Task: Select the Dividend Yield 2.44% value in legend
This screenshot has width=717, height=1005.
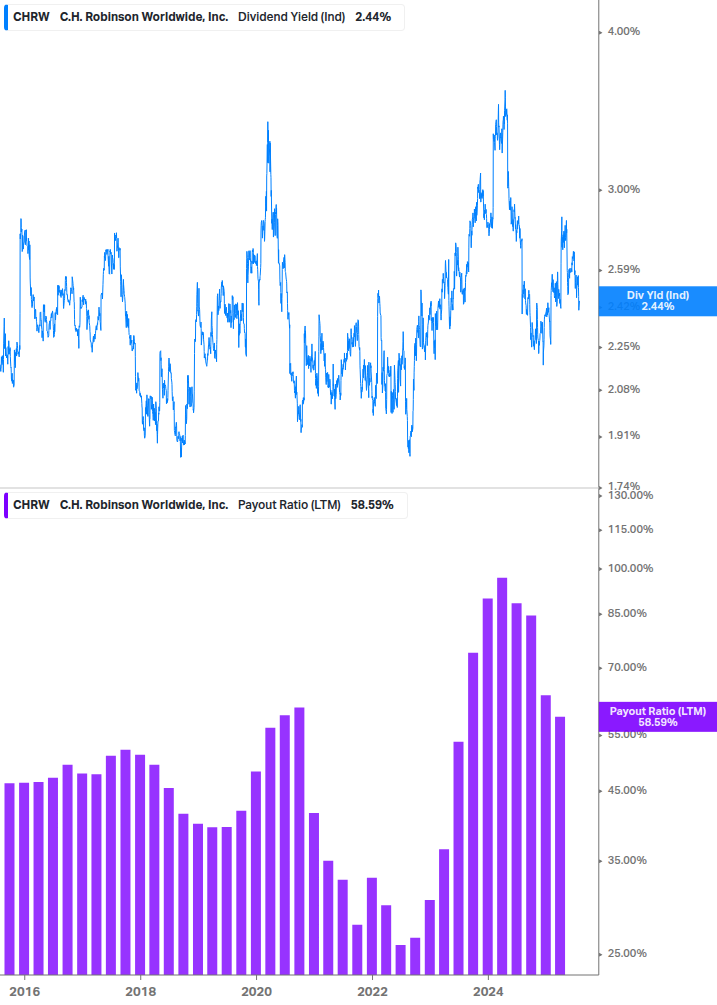Action: pyautogui.click(x=373, y=17)
